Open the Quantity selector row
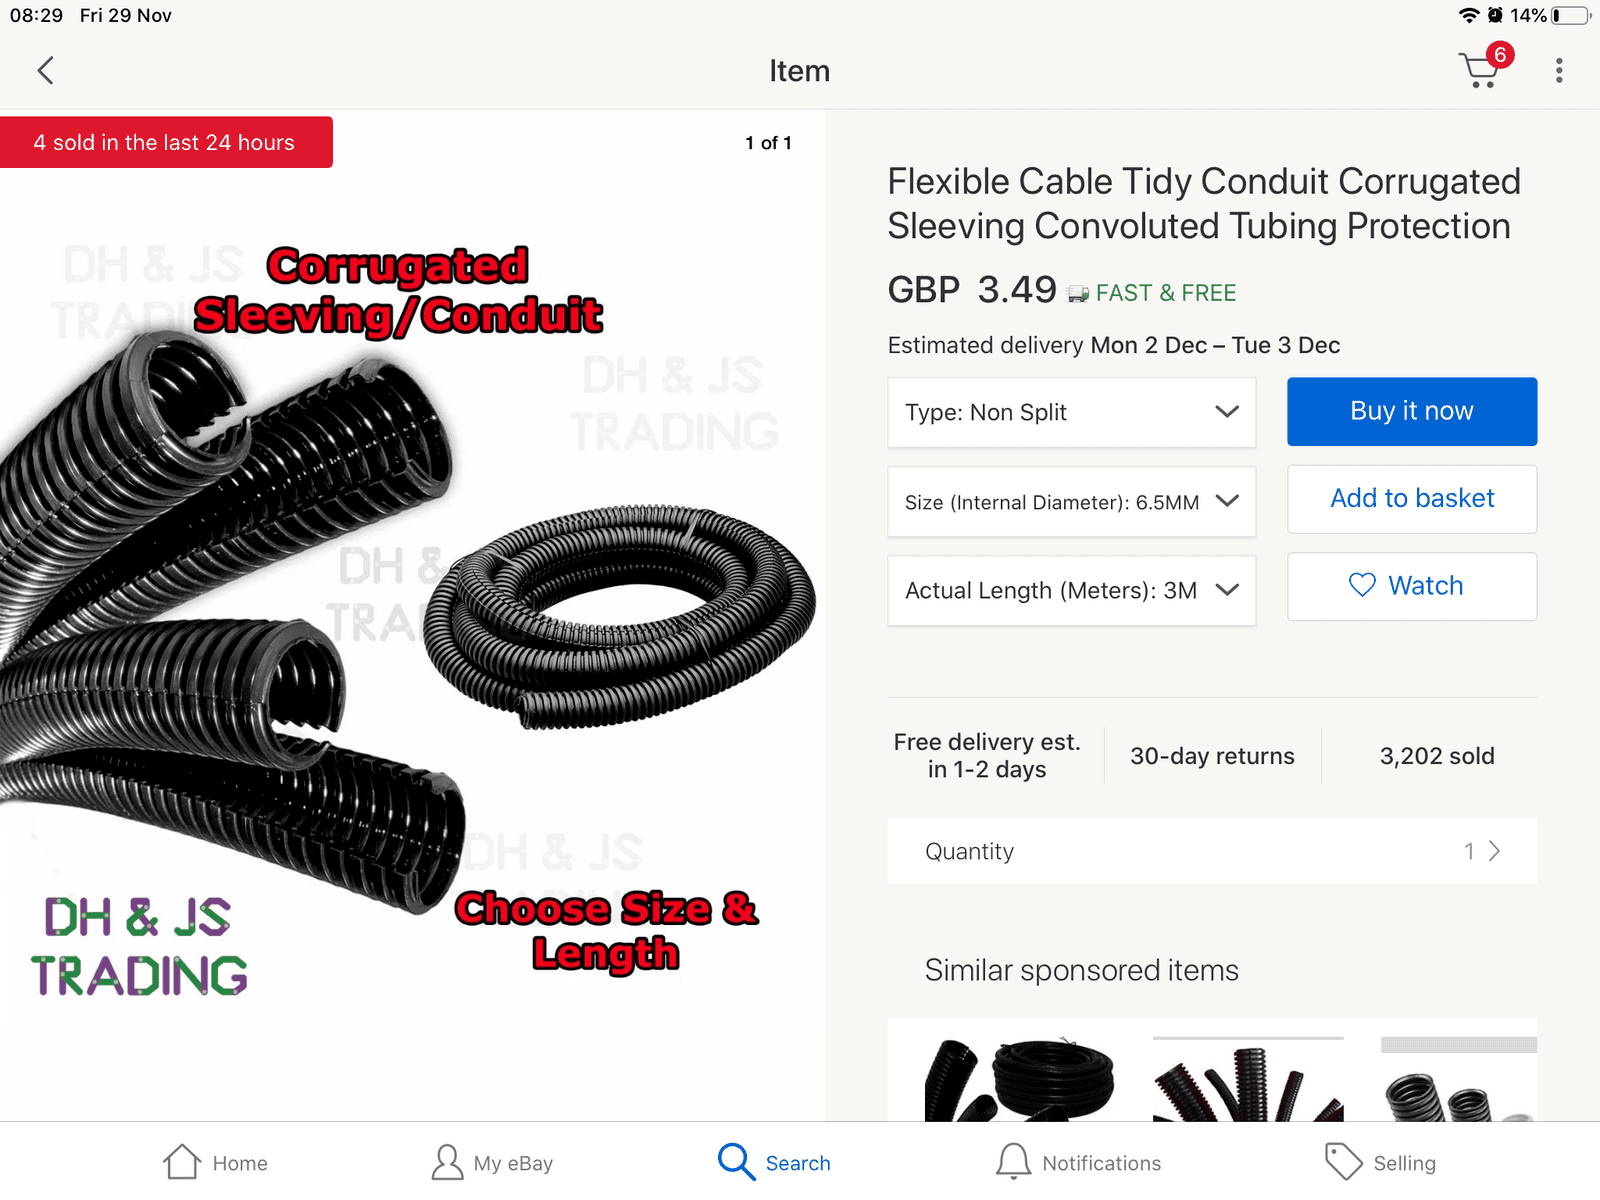 click(x=1212, y=851)
